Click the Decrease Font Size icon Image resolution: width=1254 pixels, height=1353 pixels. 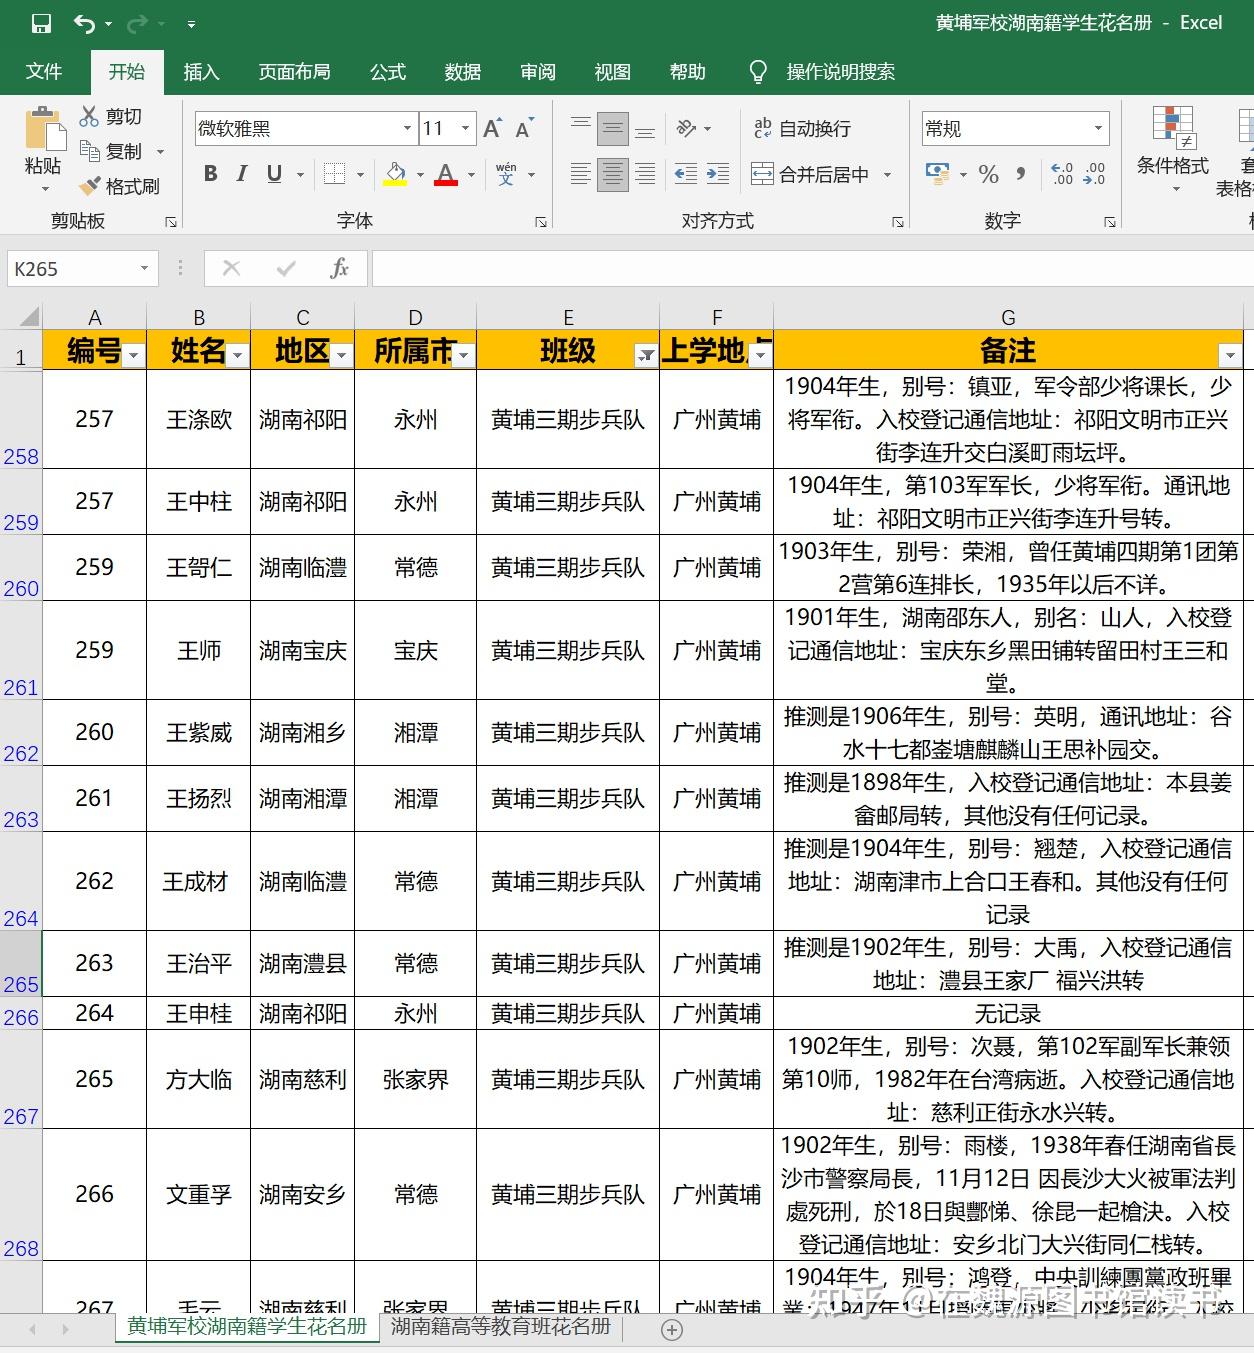click(x=525, y=128)
